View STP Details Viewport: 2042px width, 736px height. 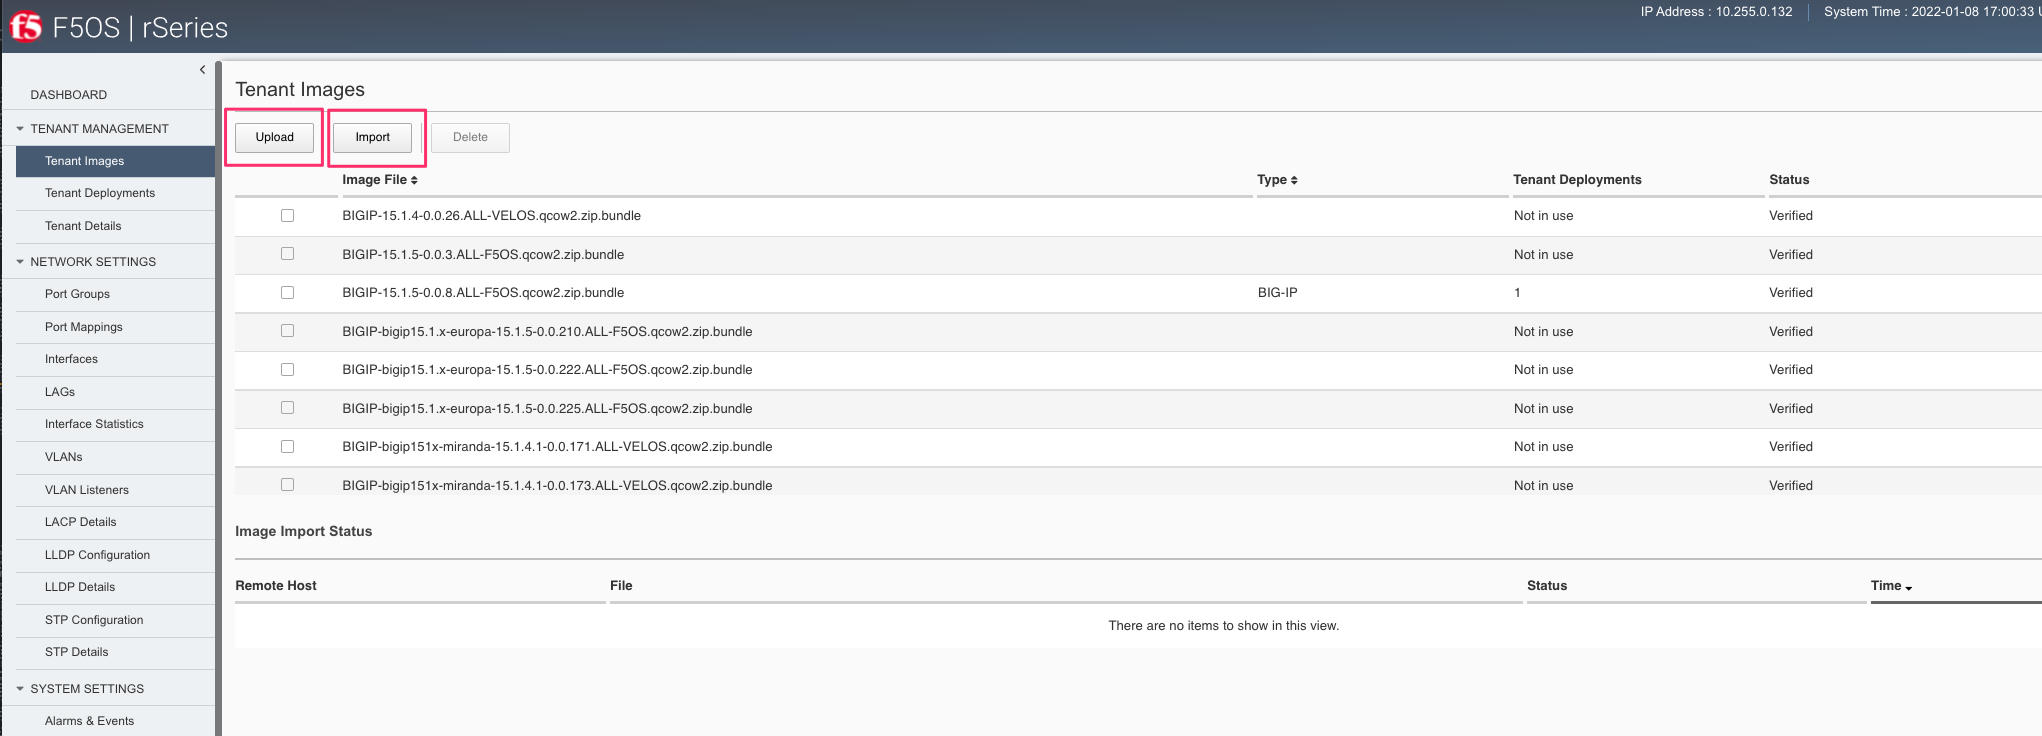tap(76, 652)
